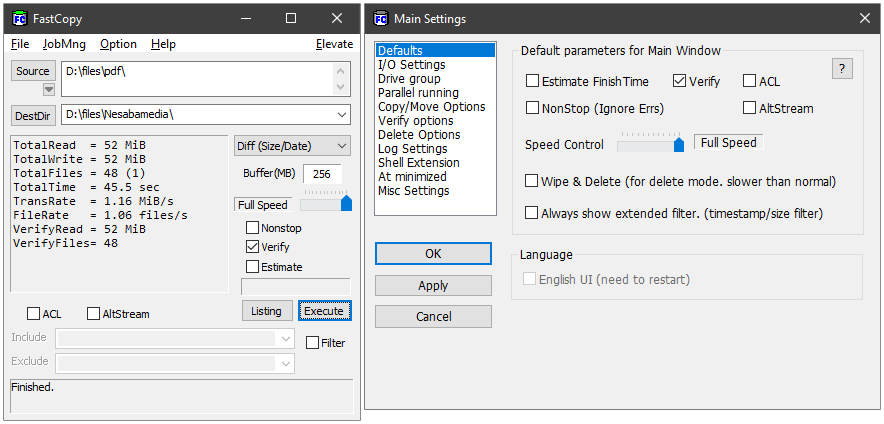Image resolution: width=884 pixels, height=424 pixels.
Task: Toggle the Nonstop checkbox in FastCopy window
Action: coord(253,228)
